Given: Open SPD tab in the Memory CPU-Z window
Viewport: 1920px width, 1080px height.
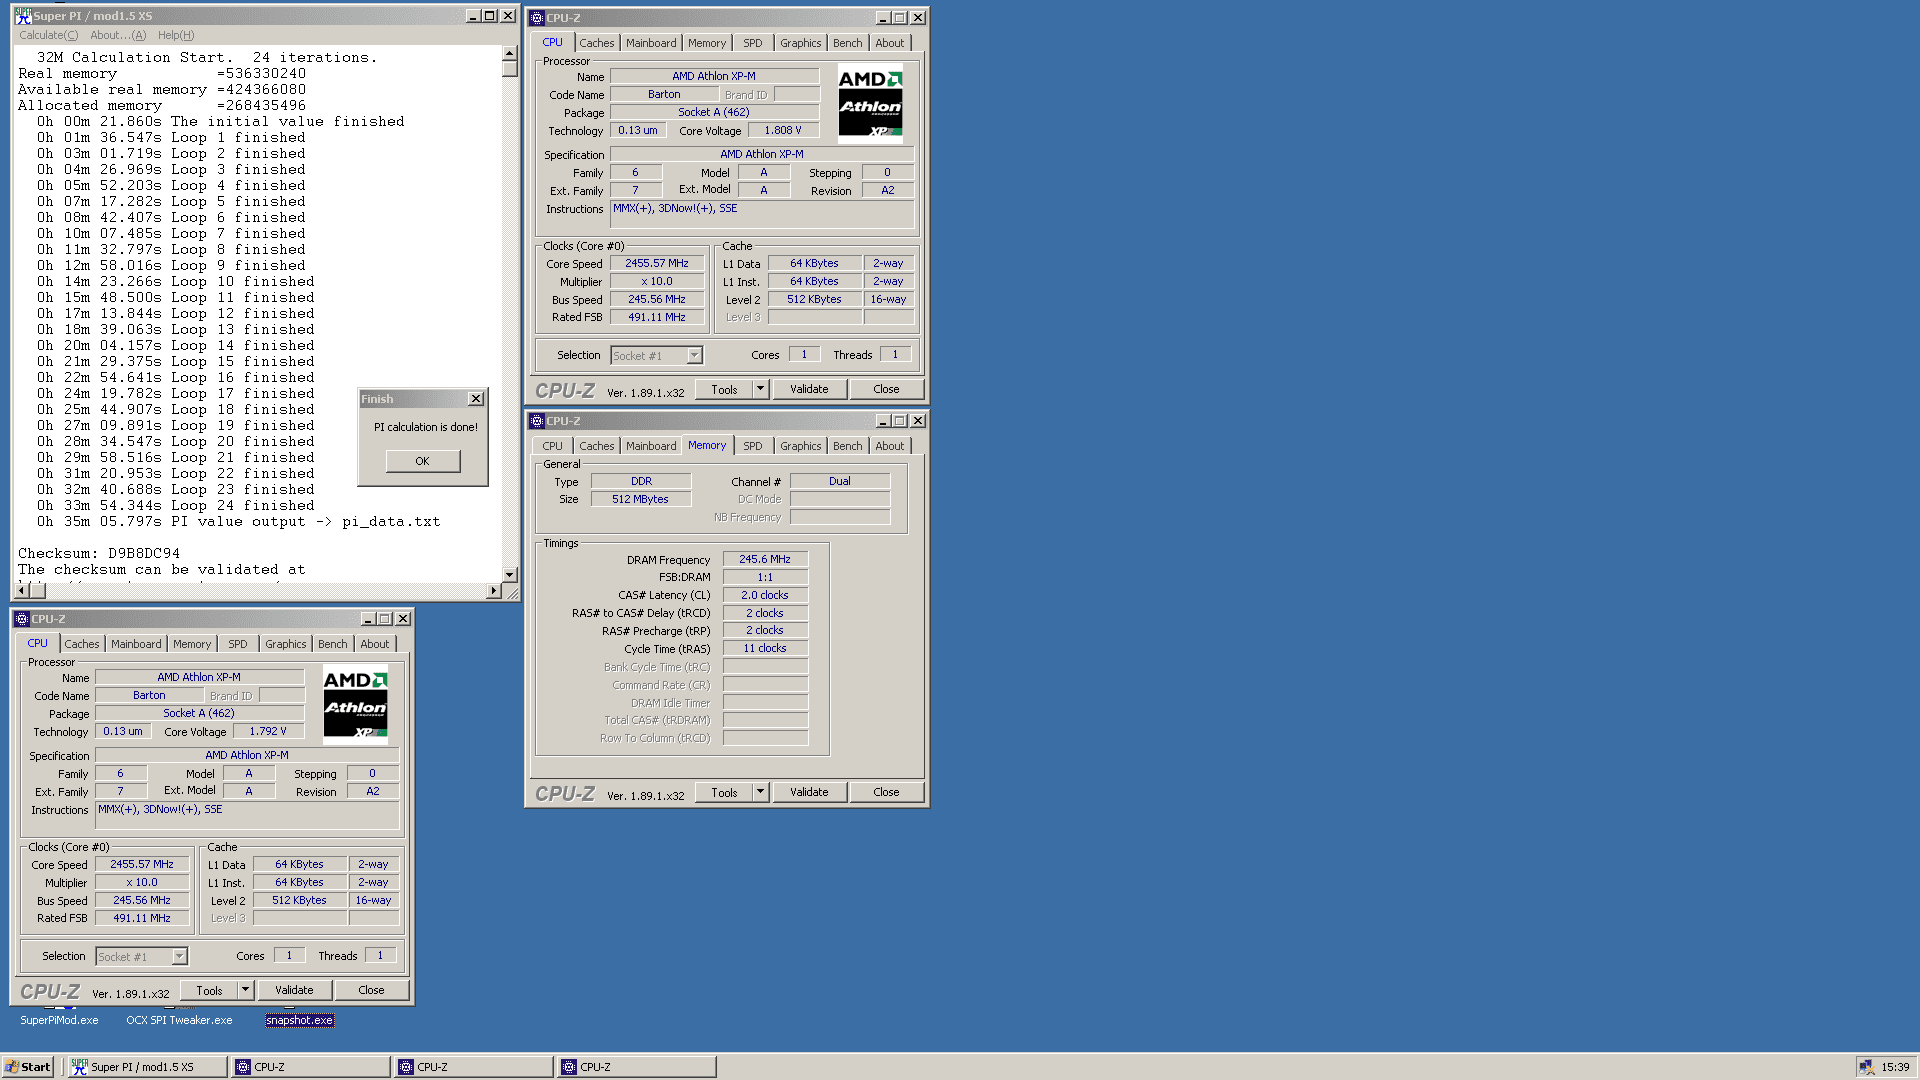Looking at the screenshot, I should point(753,446).
